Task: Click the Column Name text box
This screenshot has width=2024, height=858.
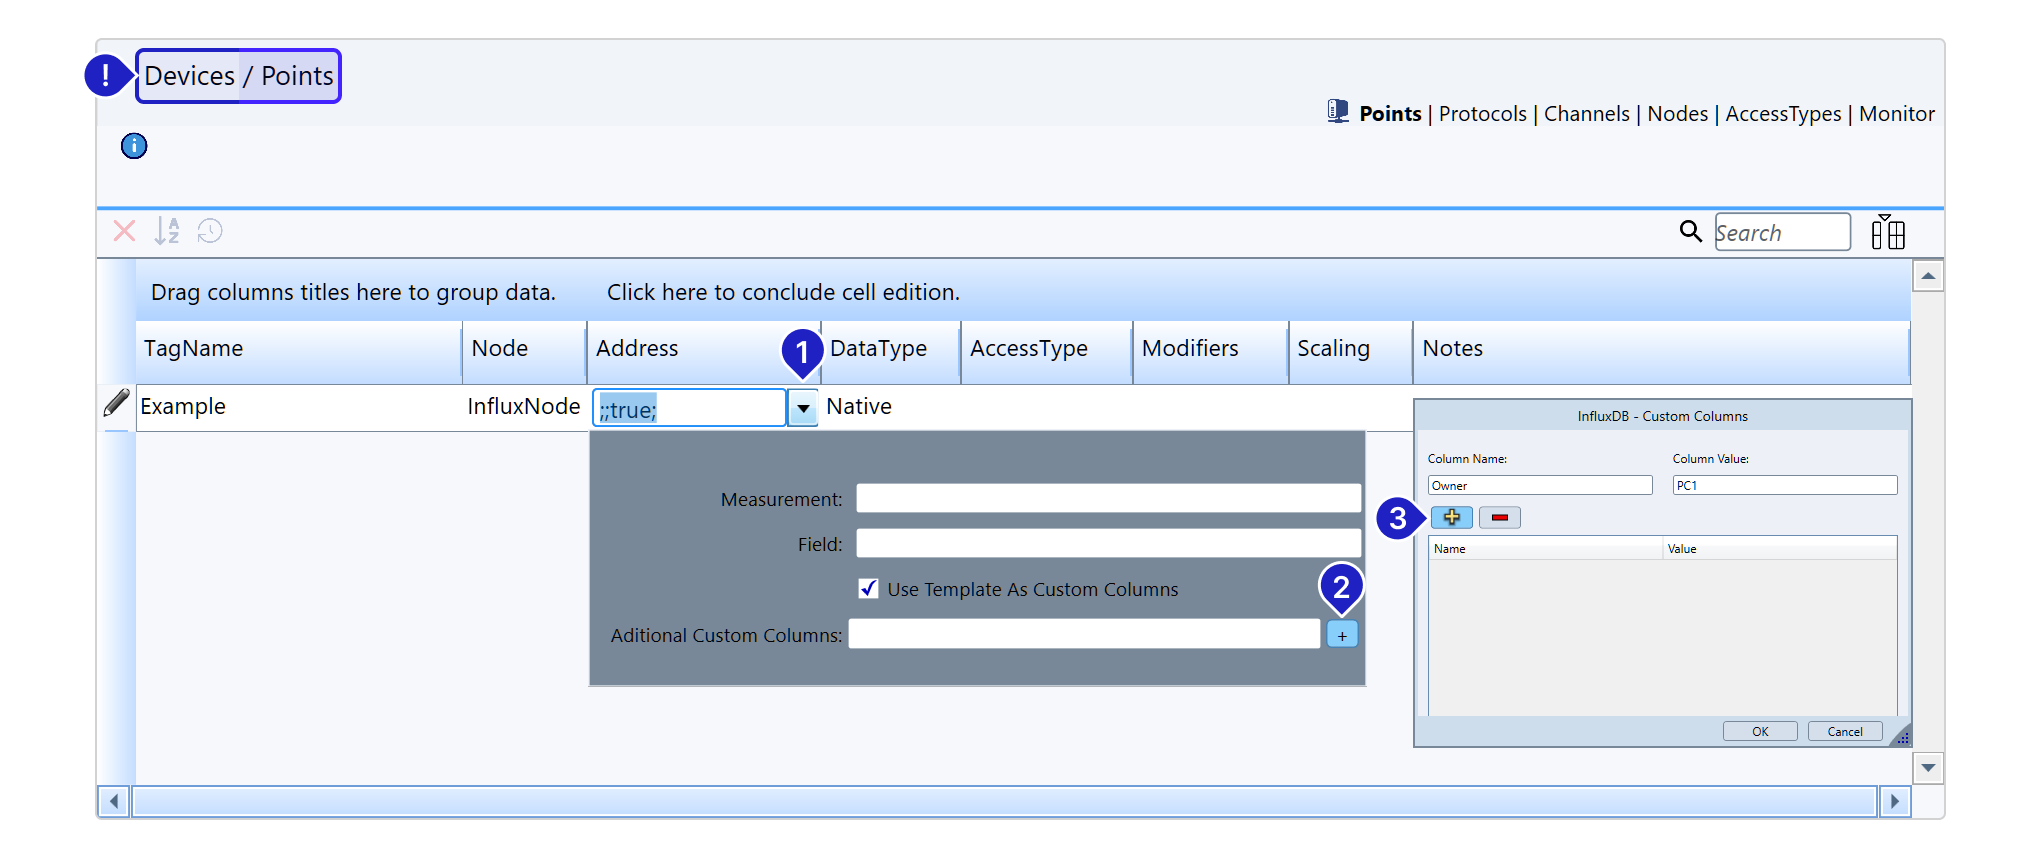Action: tap(1540, 485)
